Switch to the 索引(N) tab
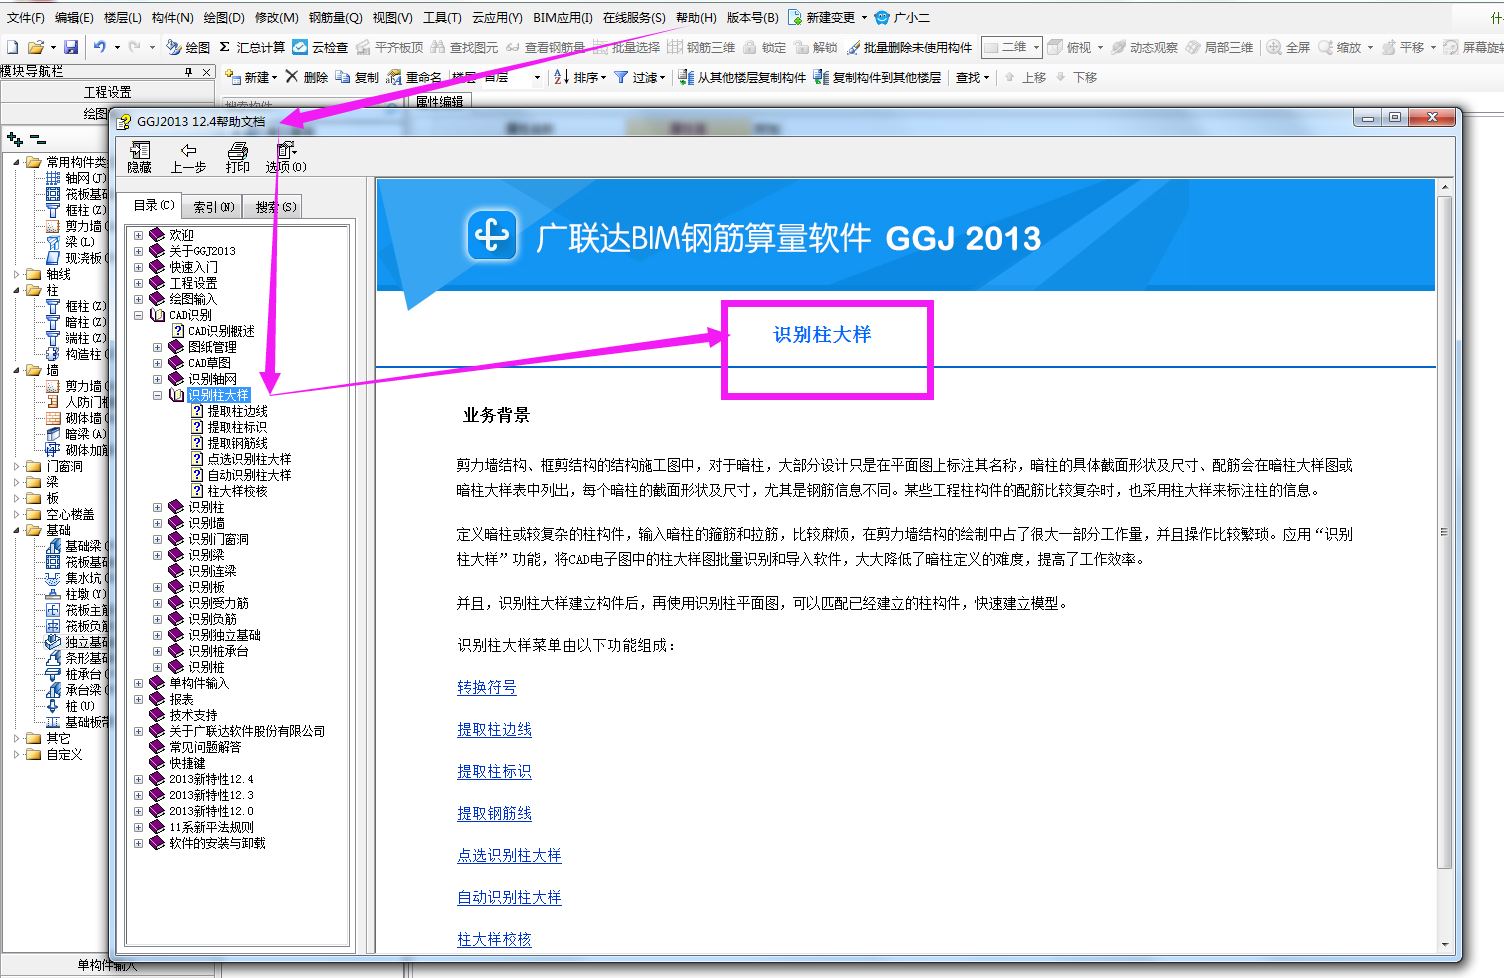This screenshot has height=978, width=1504. click(214, 207)
